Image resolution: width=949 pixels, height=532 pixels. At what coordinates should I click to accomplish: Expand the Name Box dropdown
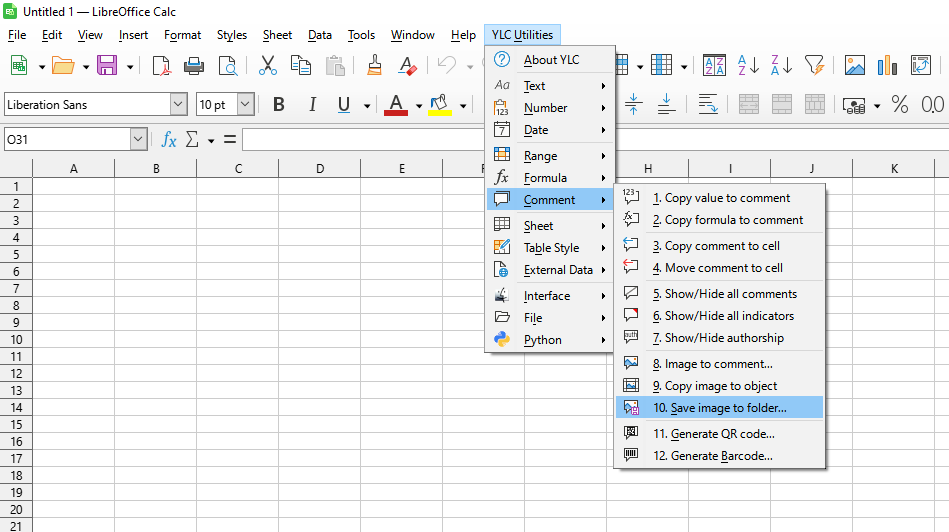(138, 140)
